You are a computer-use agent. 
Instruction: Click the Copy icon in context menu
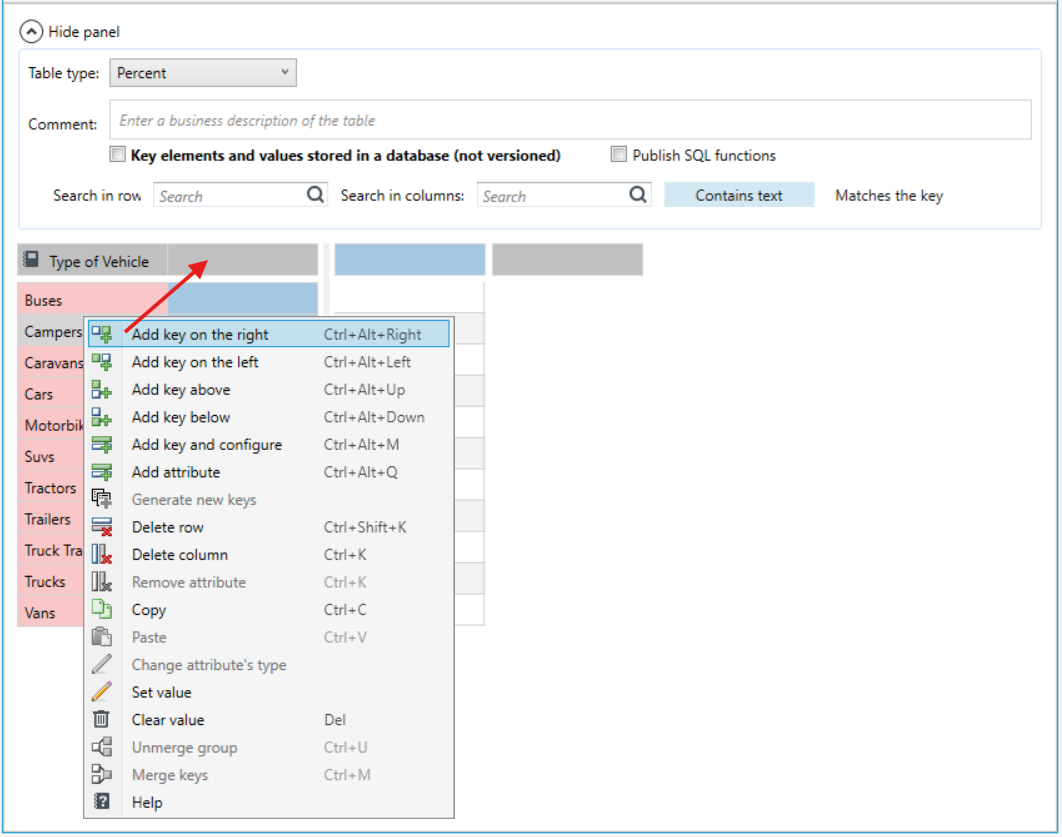[x=102, y=609]
